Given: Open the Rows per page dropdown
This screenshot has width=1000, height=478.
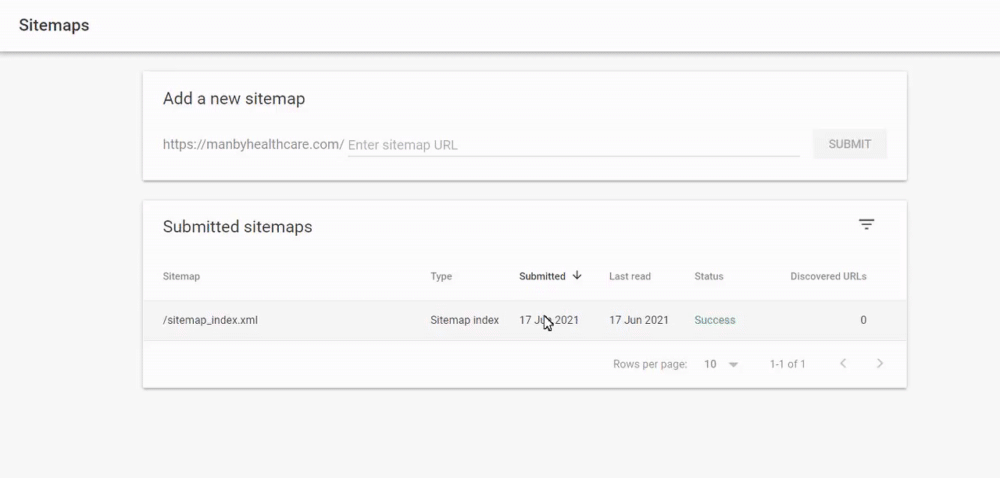Looking at the screenshot, I should [721, 364].
